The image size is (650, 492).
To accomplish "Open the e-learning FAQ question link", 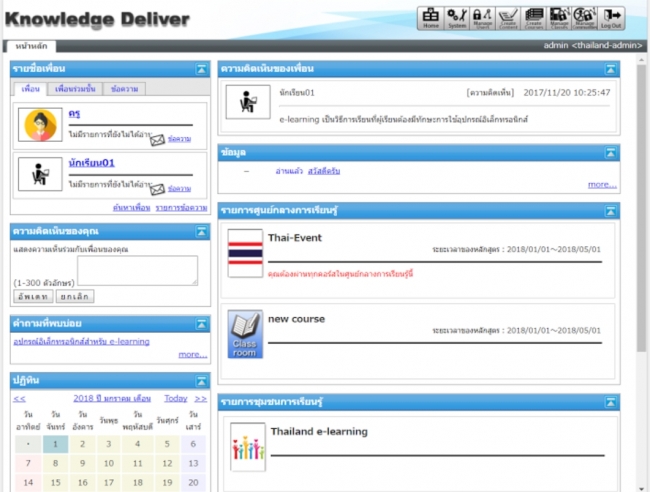I will pyautogui.click(x=82, y=342).
